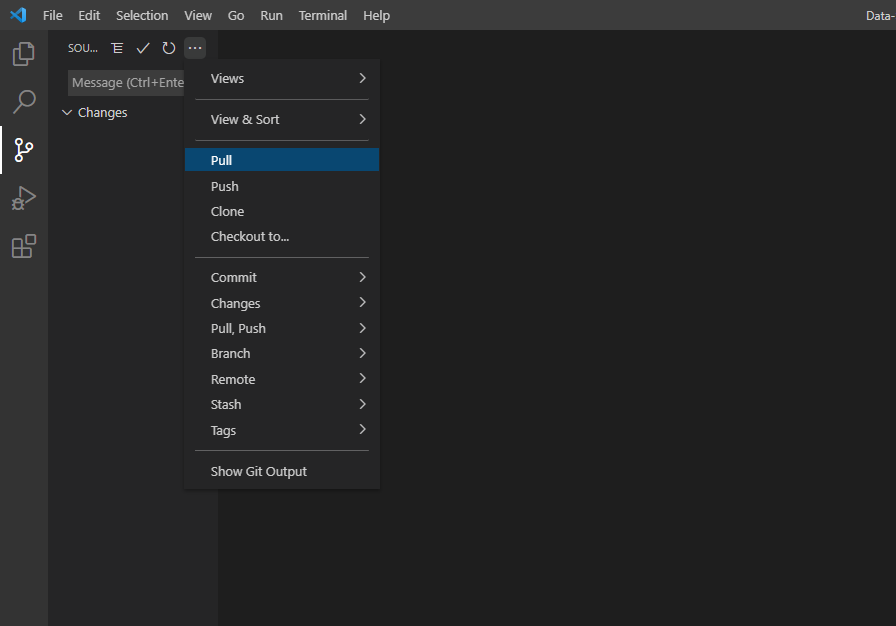Select Show Git Output
896x626 pixels.
tap(282, 471)
